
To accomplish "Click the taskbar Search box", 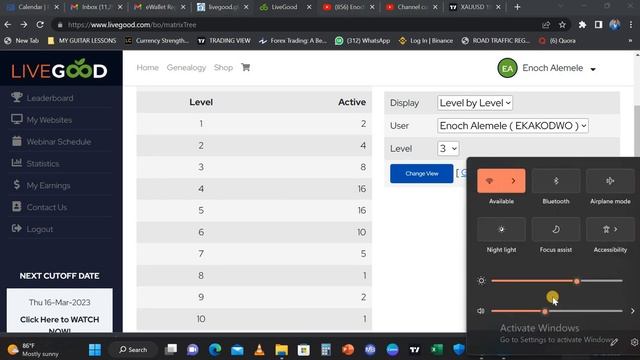I will [x=133, y=350].
